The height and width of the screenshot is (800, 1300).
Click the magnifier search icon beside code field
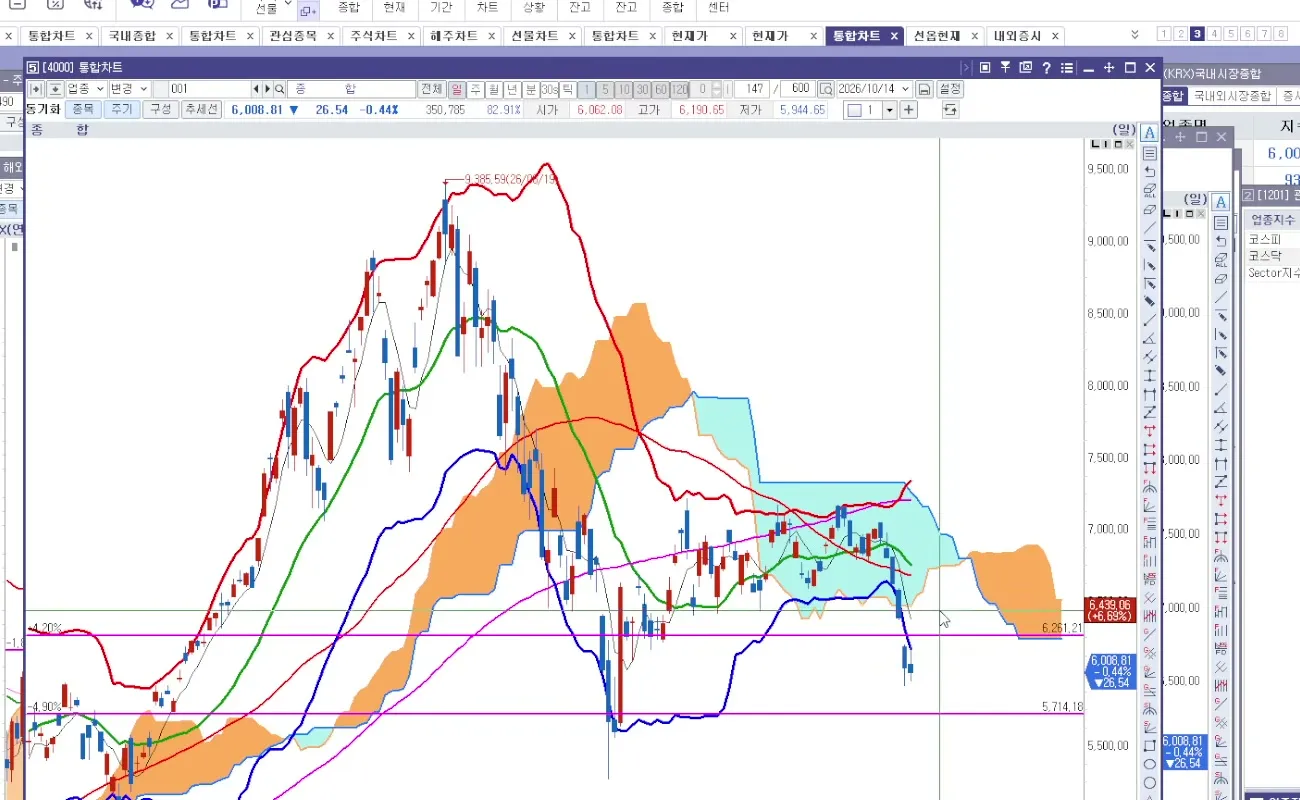click(280, 89)
